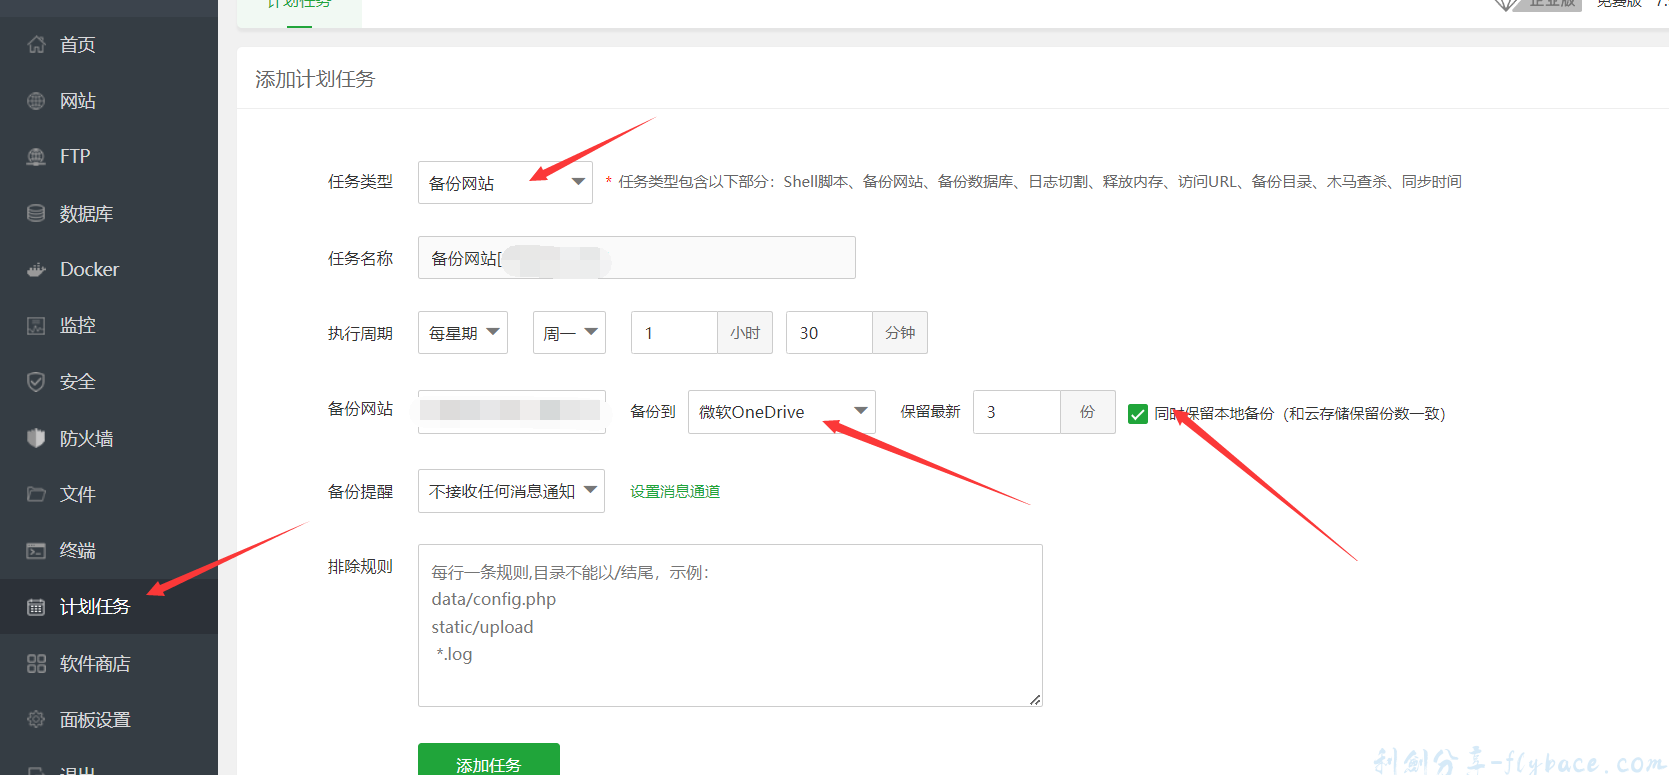Open the 不接收任何消息通知 reminder dropdown
The height and width of the screenshot is (775, 1669).
pyautogui.click(x=511, y=491)
